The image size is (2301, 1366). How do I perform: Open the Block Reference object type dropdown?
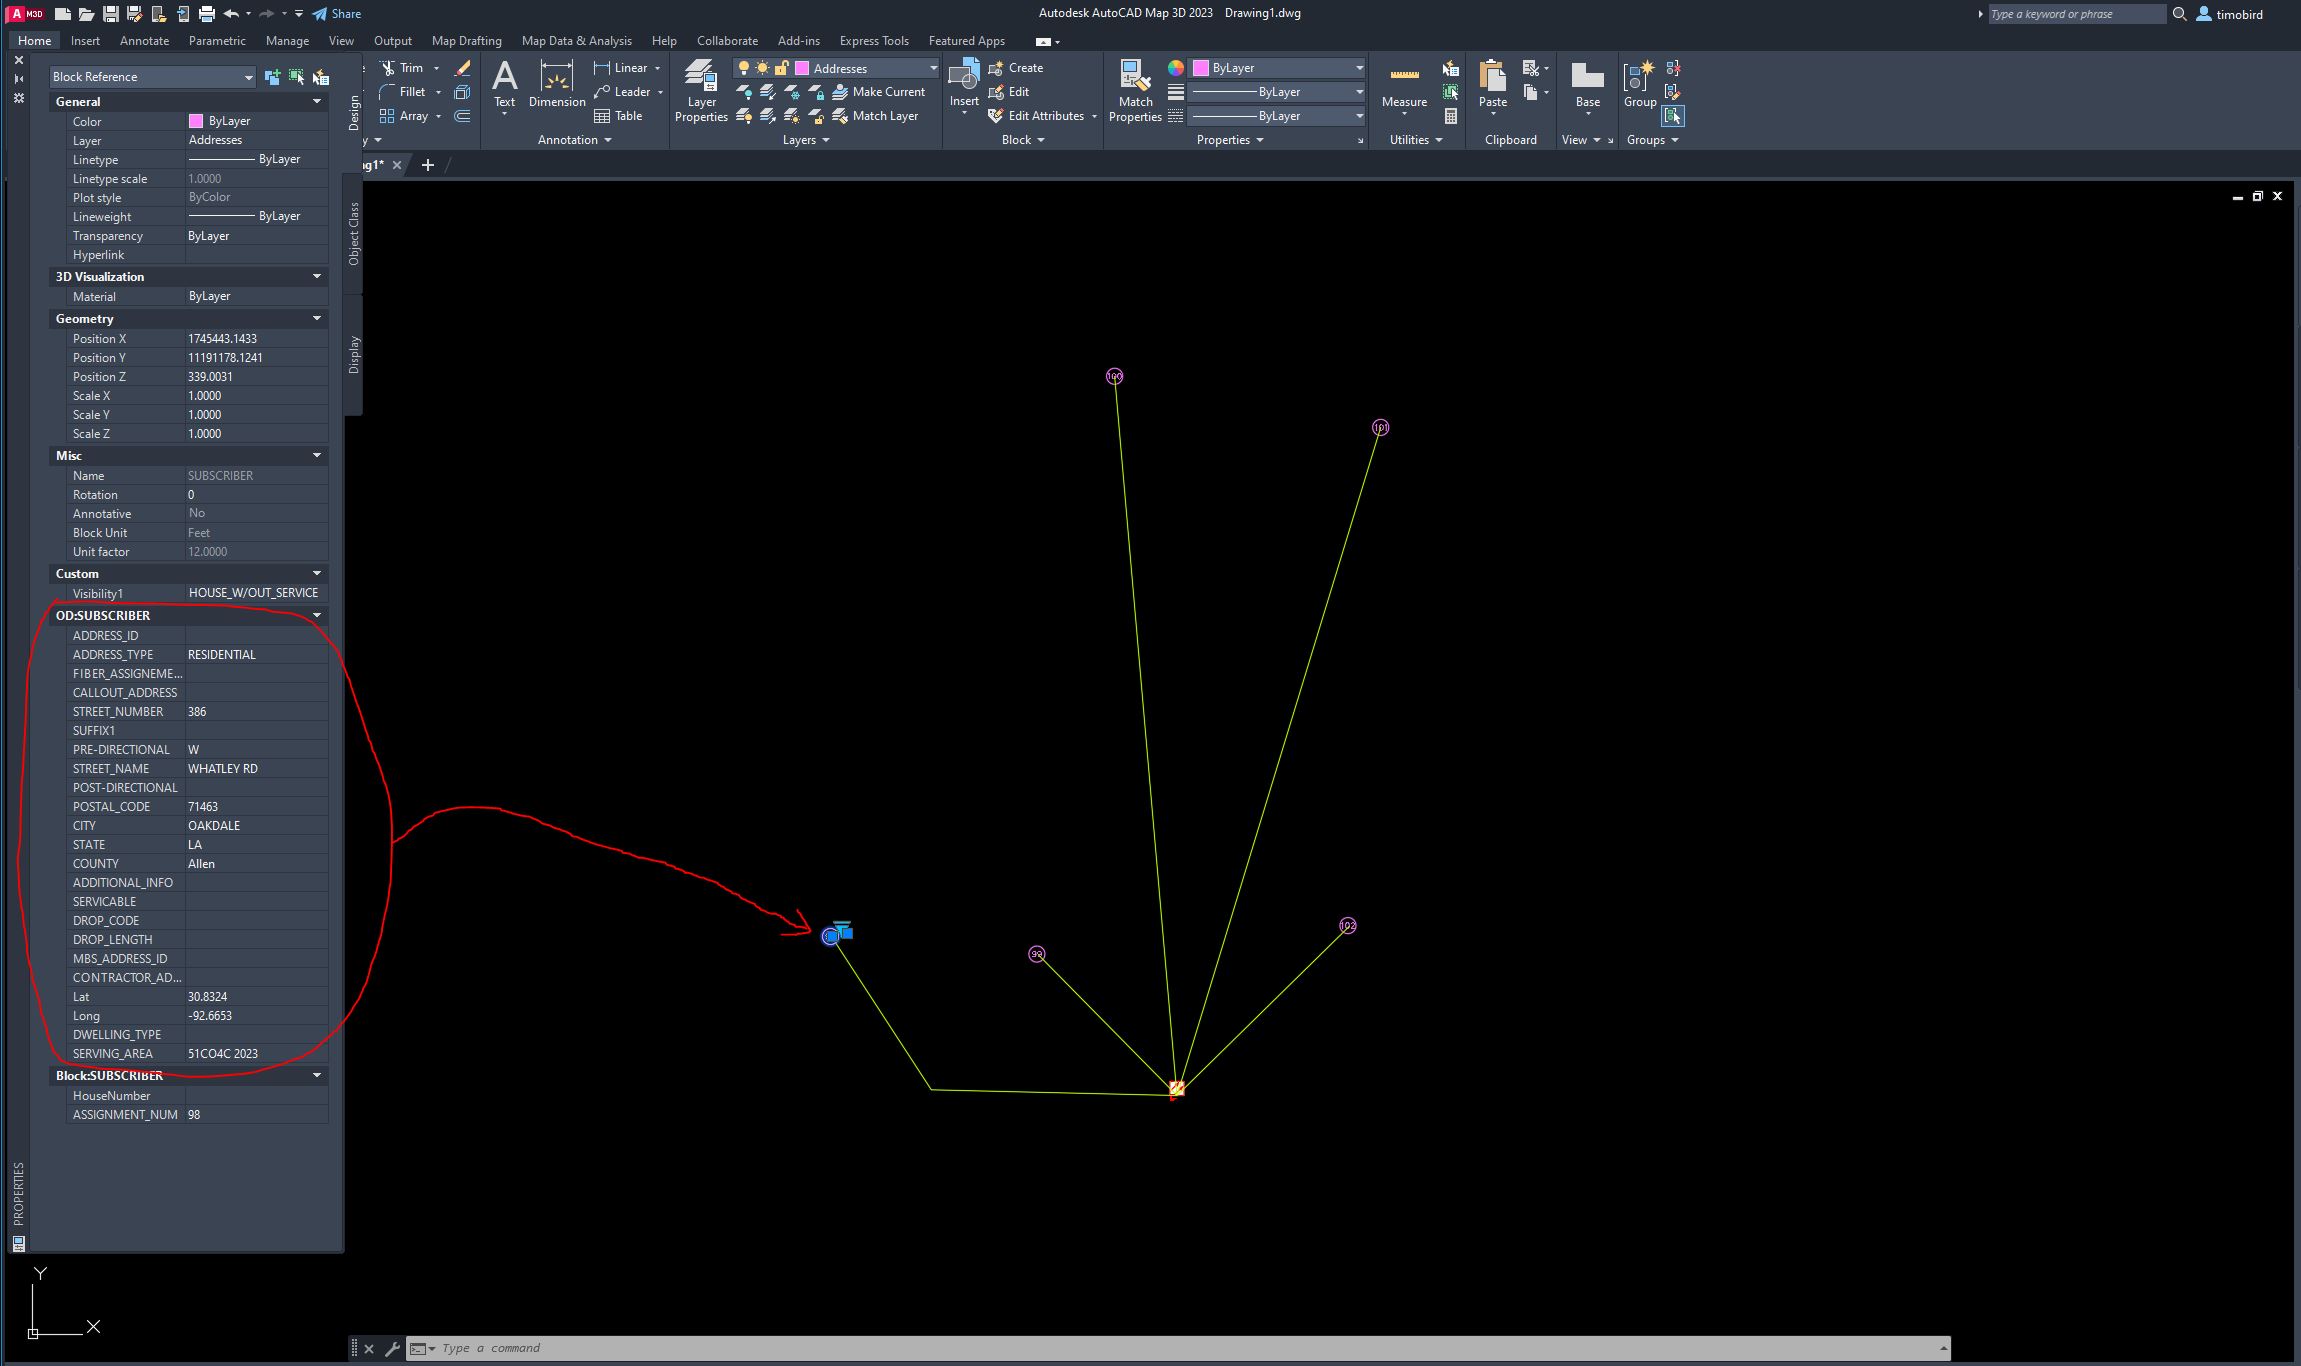tap(152, 77)
